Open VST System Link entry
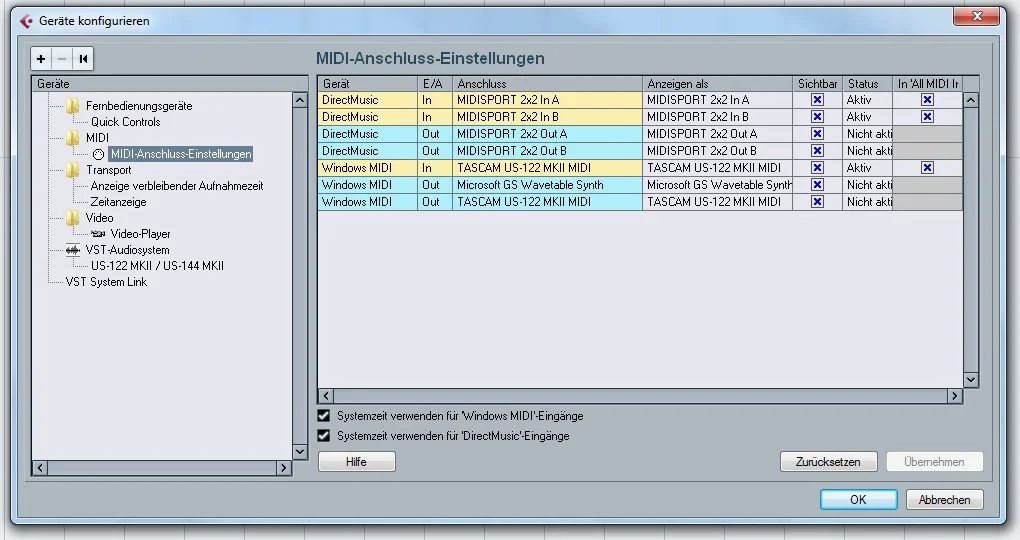The image size is (1020, 540). (x=106, y=282)
